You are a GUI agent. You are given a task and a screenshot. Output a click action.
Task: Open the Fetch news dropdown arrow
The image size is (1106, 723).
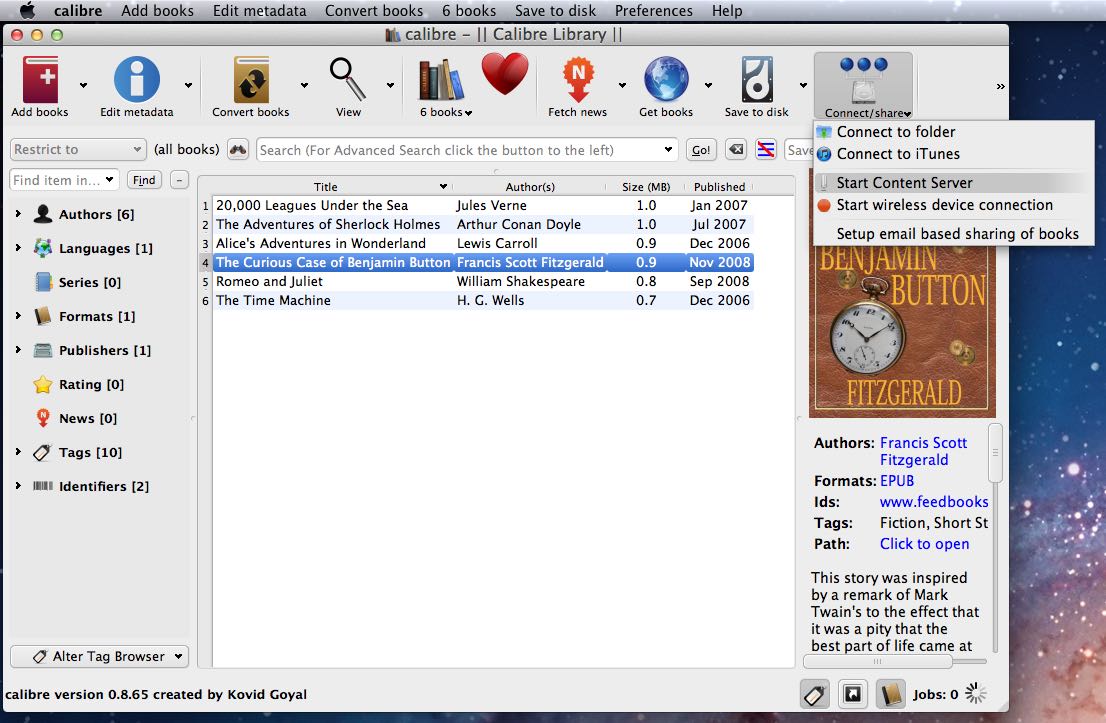tap(622, 85)
